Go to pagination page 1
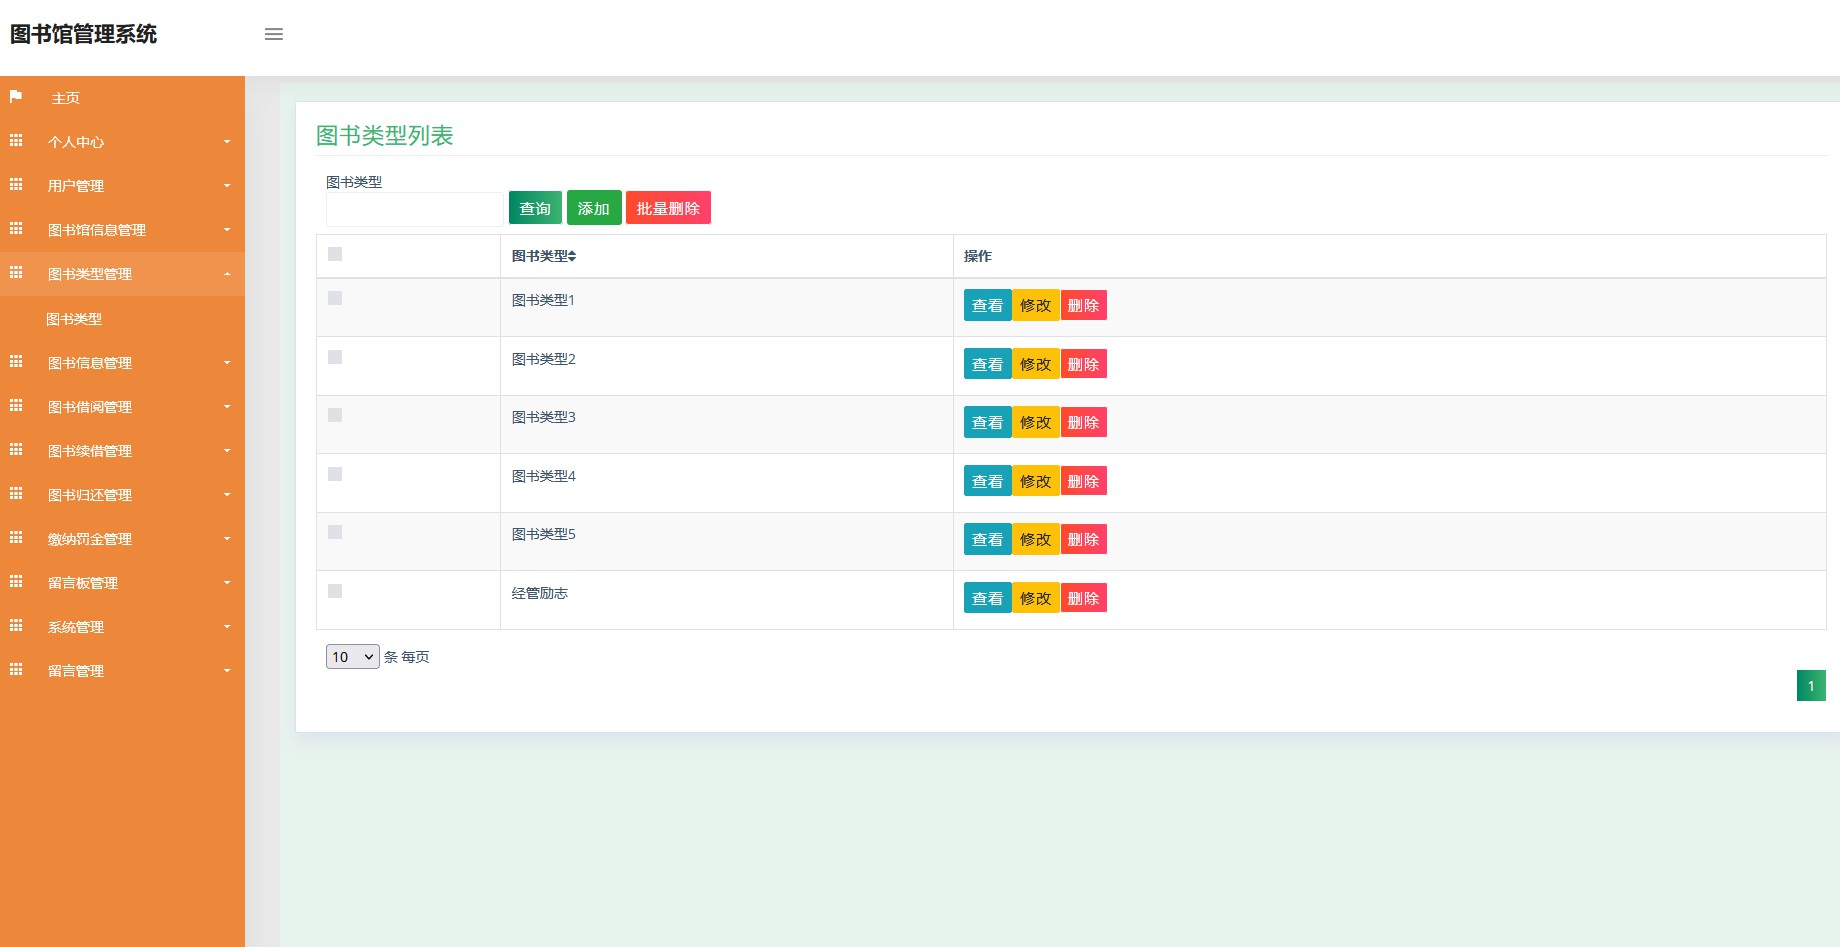 pos(1811,685)
